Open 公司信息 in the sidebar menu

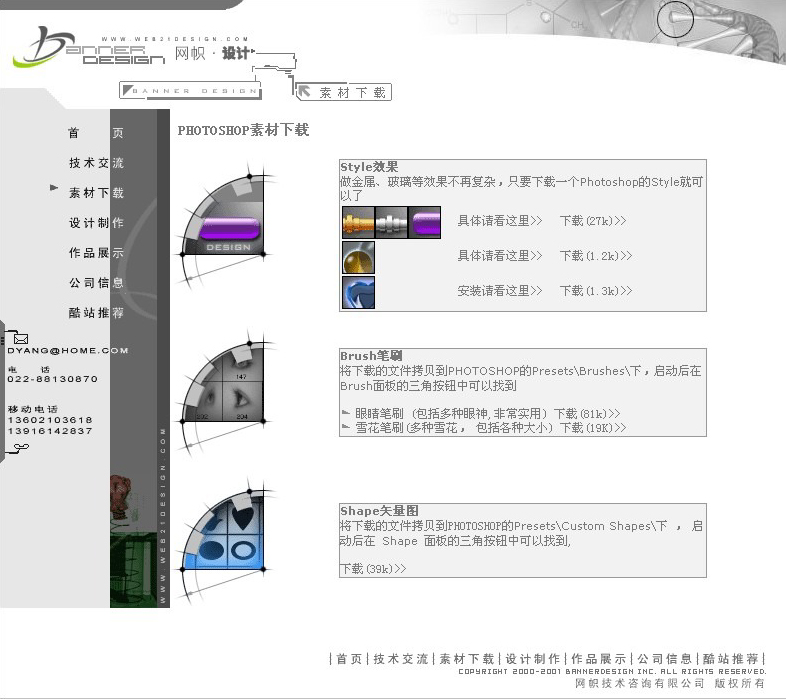[x=96, y=283]
